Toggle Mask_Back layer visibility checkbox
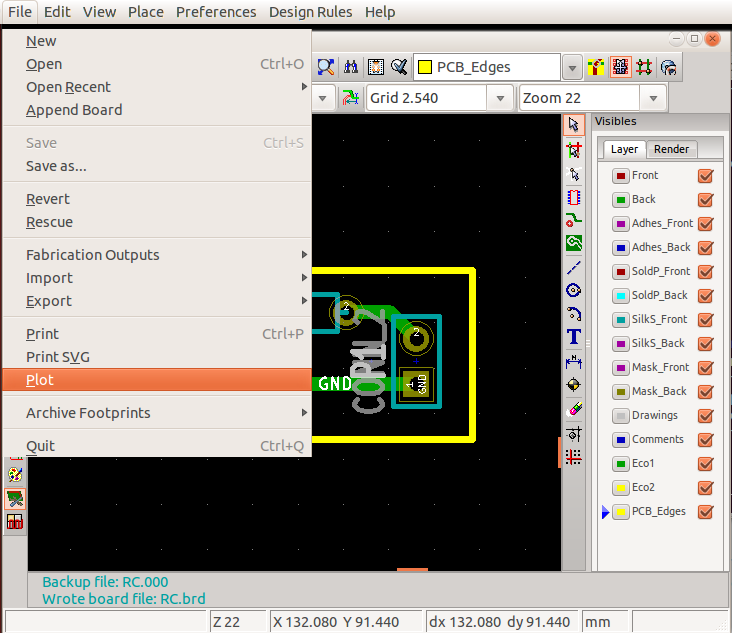732x633 pixels. pyautogui.click(x=705, y=392)
